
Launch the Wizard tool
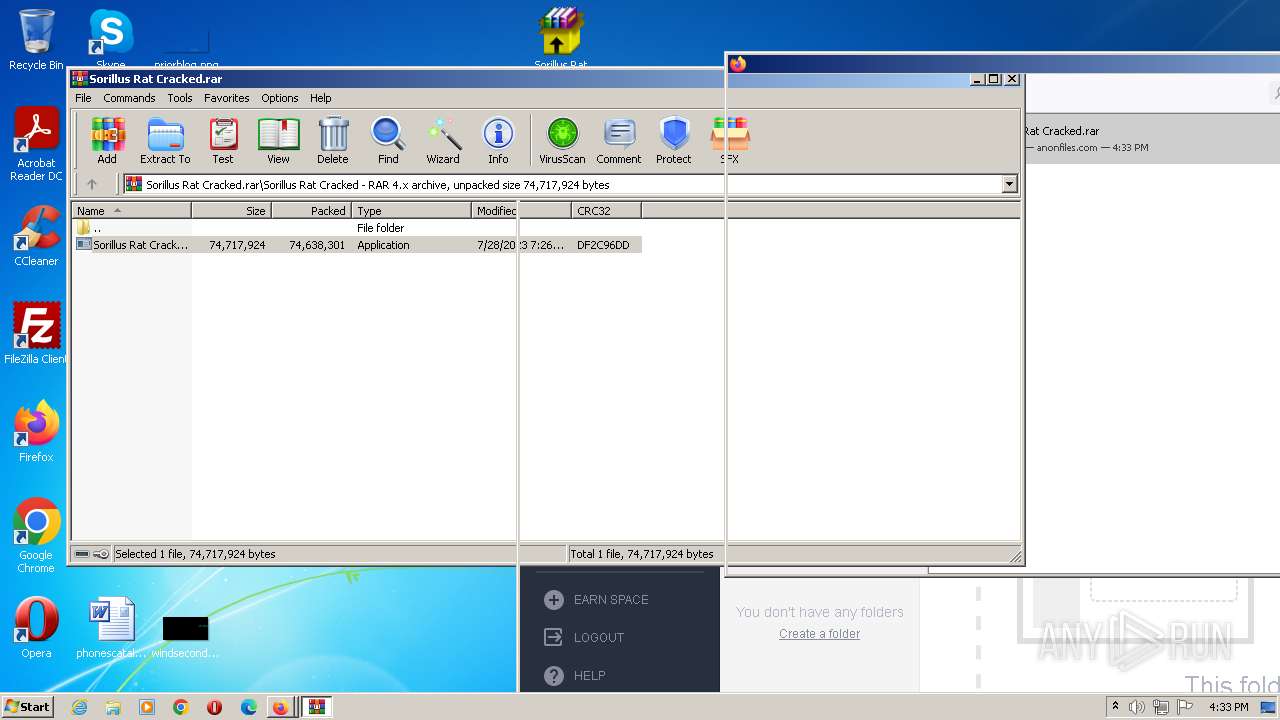click(443, 140)
